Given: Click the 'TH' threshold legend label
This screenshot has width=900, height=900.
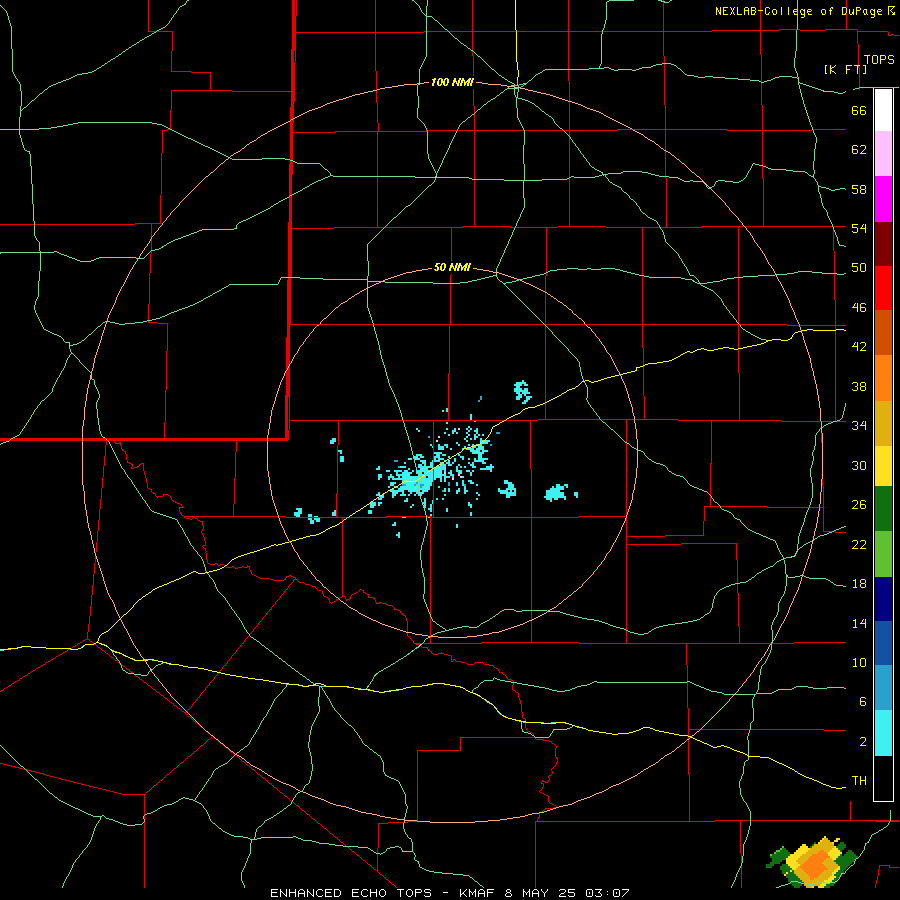Looking at the screenshot, I should [x=859, y=781].
